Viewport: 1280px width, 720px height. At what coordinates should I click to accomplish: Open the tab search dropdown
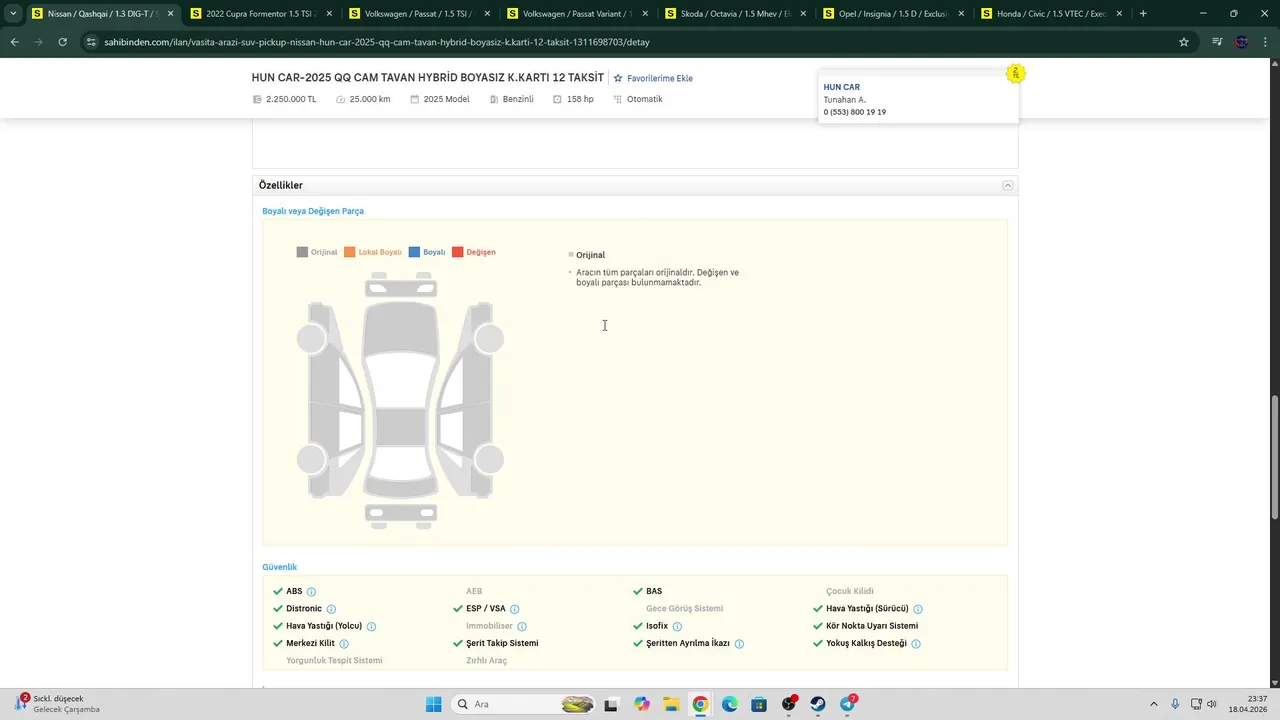click(13, 14)
